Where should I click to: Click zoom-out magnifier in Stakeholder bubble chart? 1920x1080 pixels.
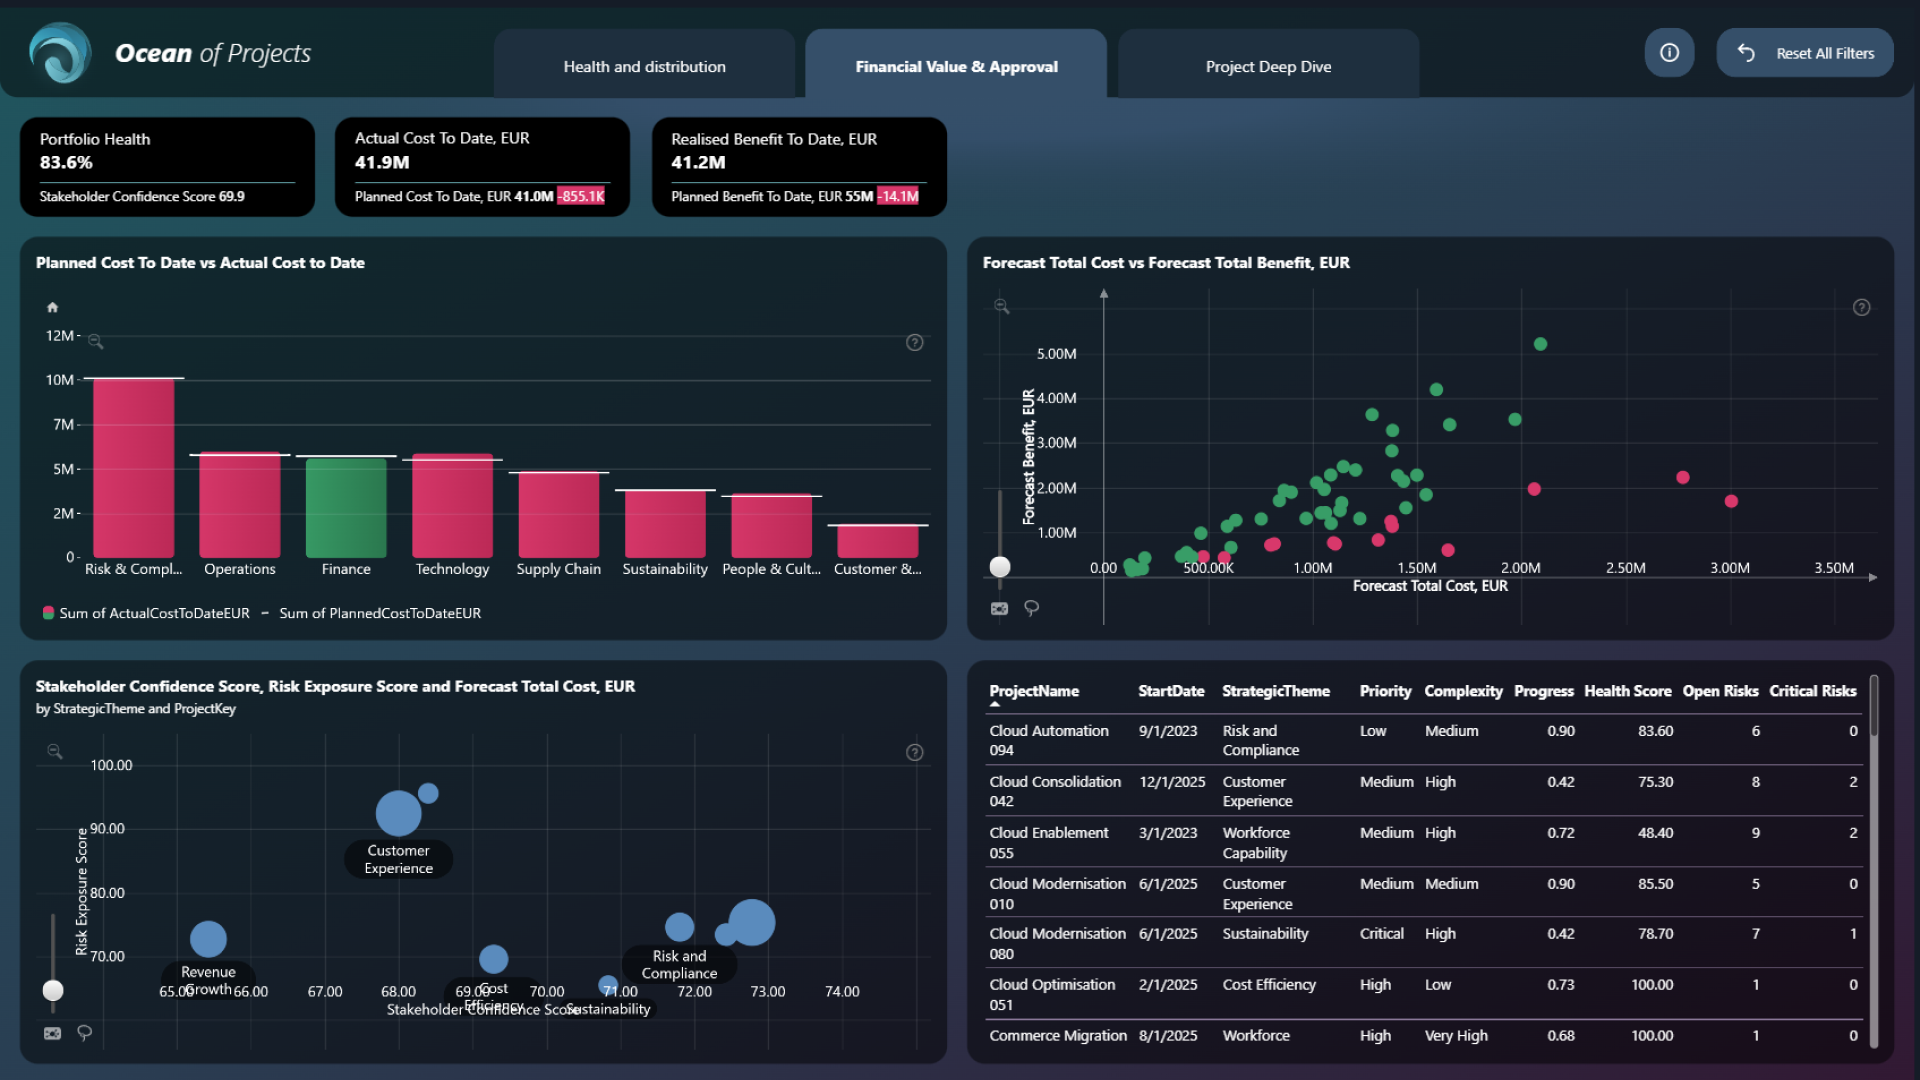pos(55,751)
